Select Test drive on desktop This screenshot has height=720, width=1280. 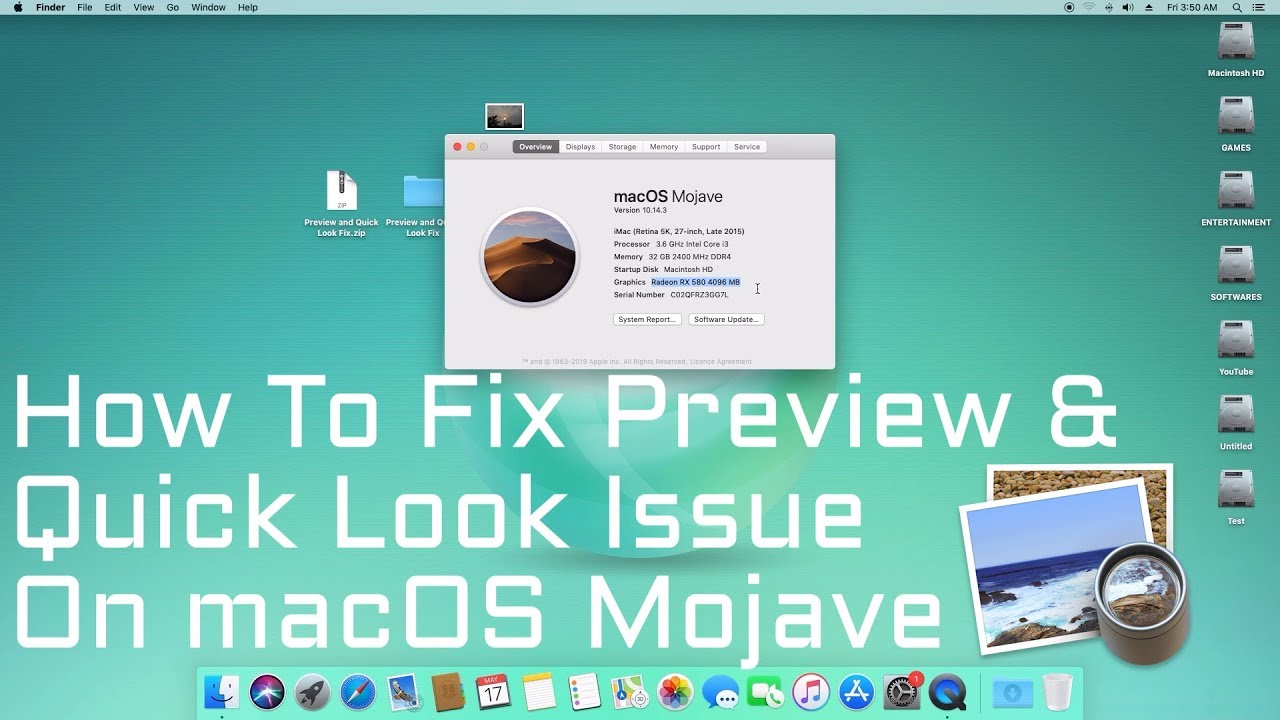[1236, 497]
